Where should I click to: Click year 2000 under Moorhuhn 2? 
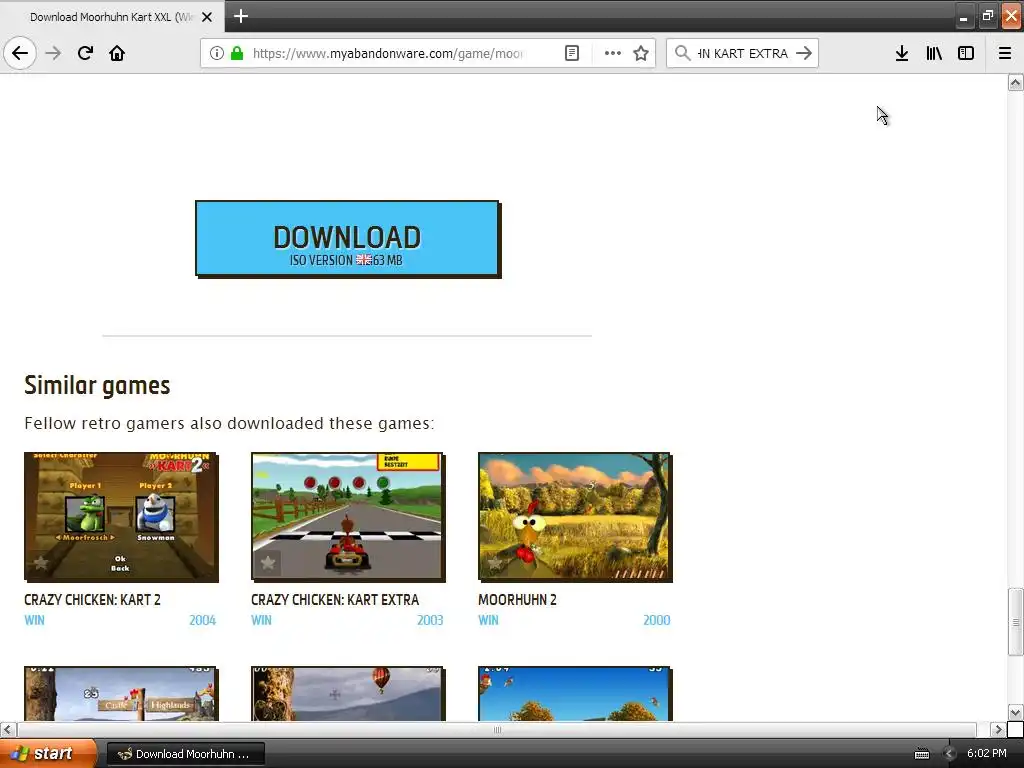point(657,620)
